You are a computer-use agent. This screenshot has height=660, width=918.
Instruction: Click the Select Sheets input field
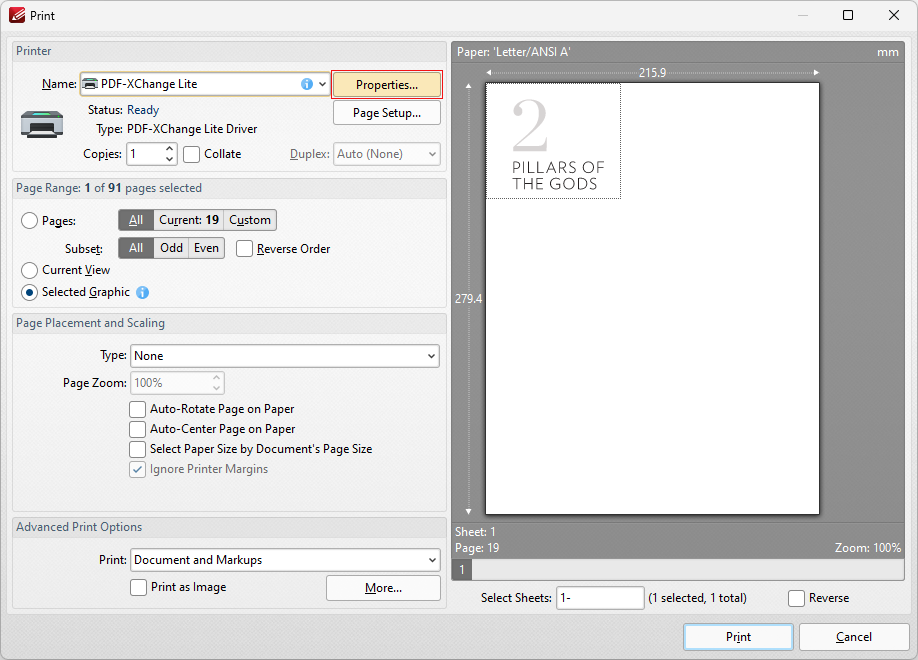tap(600, 598)
